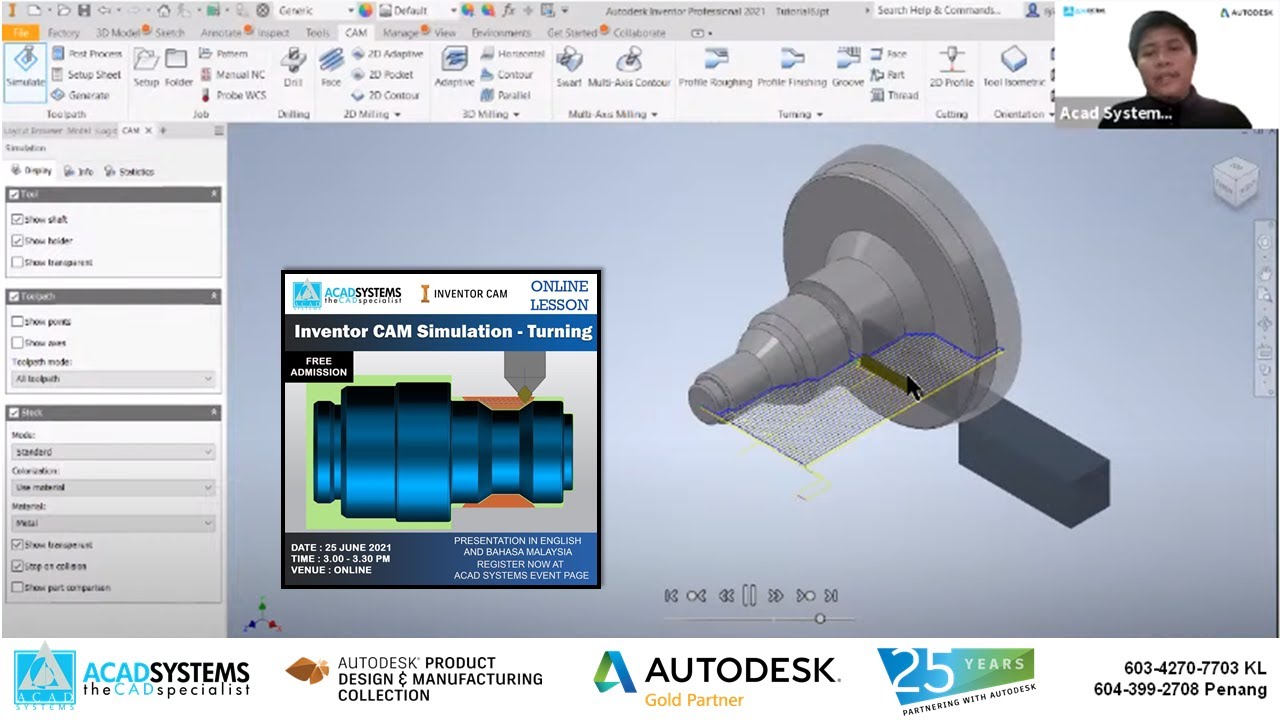Image resolution: width=1280 pixels, height=720 pixels.
Task: Choose the 2D Pocket strategy
Action: tap(383, 75)
